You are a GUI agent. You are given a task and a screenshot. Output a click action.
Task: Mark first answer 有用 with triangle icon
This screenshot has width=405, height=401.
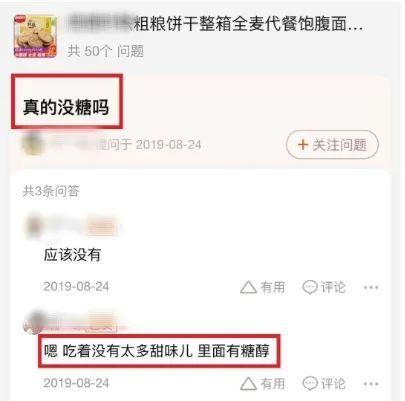pos(248,287)
